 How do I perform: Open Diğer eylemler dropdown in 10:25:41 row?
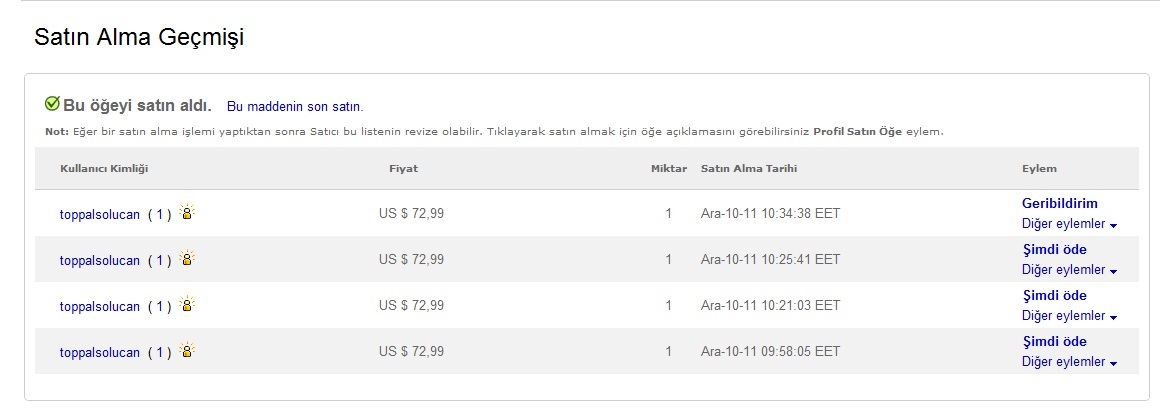1069,270
